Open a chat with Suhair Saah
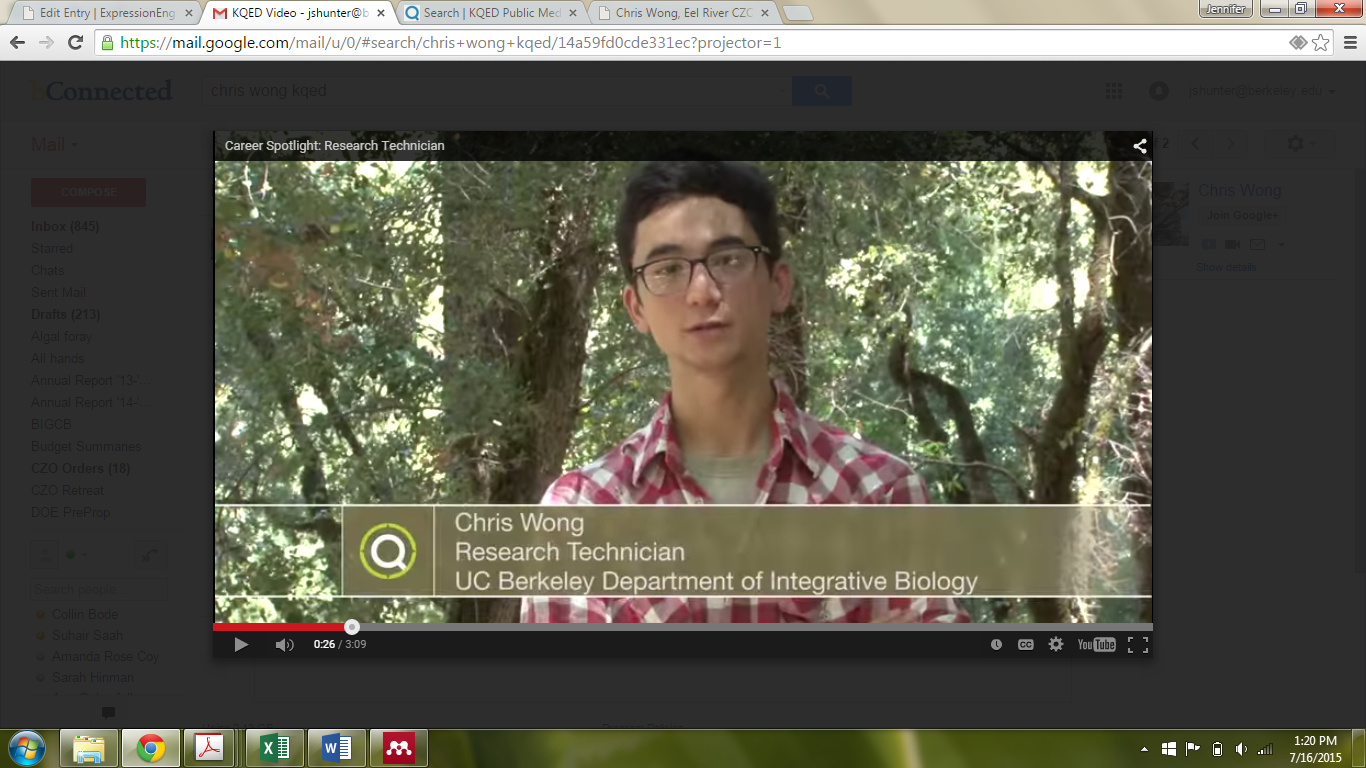1366x768 pixels. pos(87,636)
